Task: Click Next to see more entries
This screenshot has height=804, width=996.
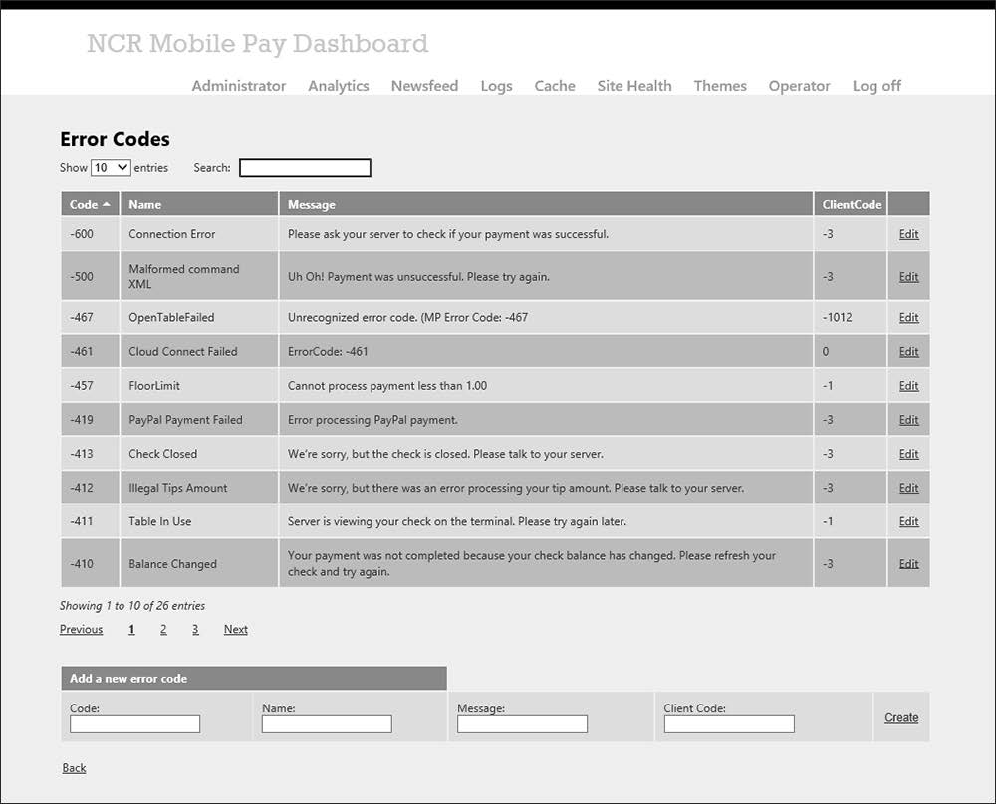Action: (x=235, y=629)
